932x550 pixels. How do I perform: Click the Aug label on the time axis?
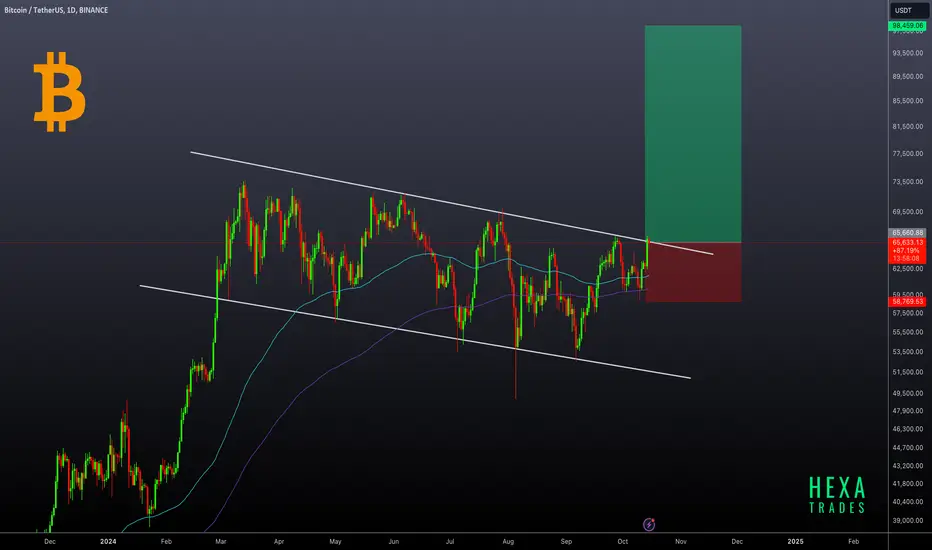pyautogui.click(x=508, y=541)
